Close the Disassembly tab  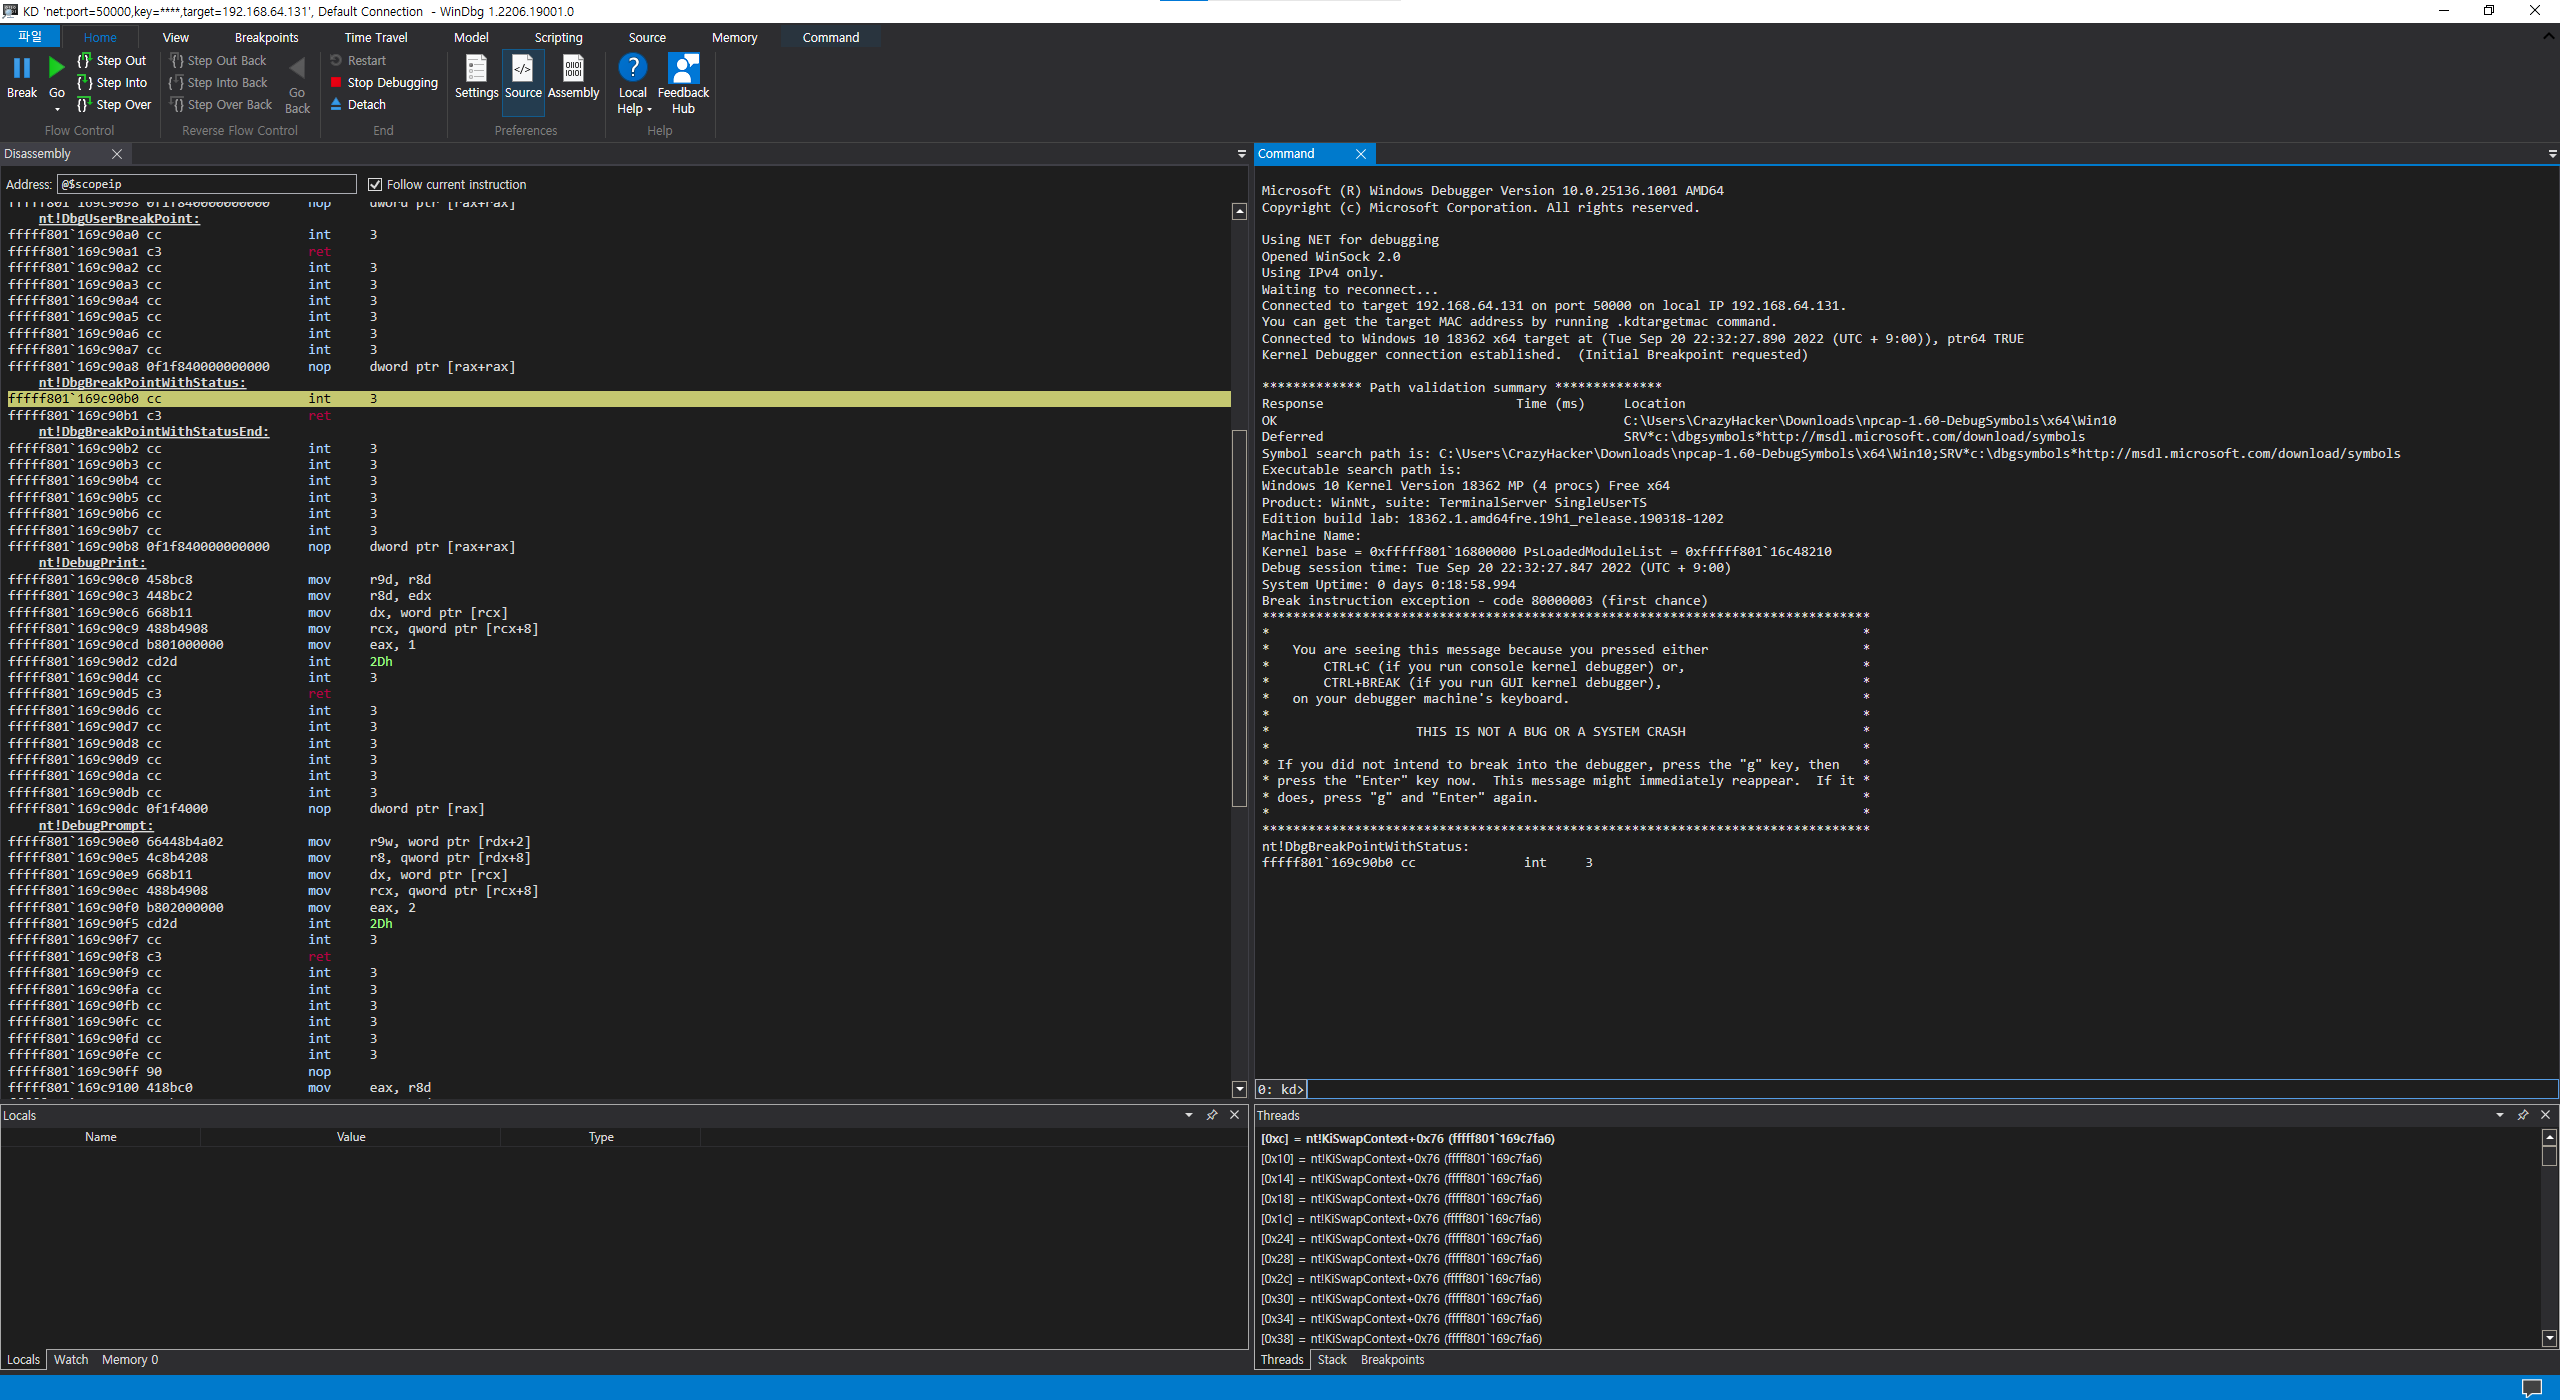click(117, 154)
